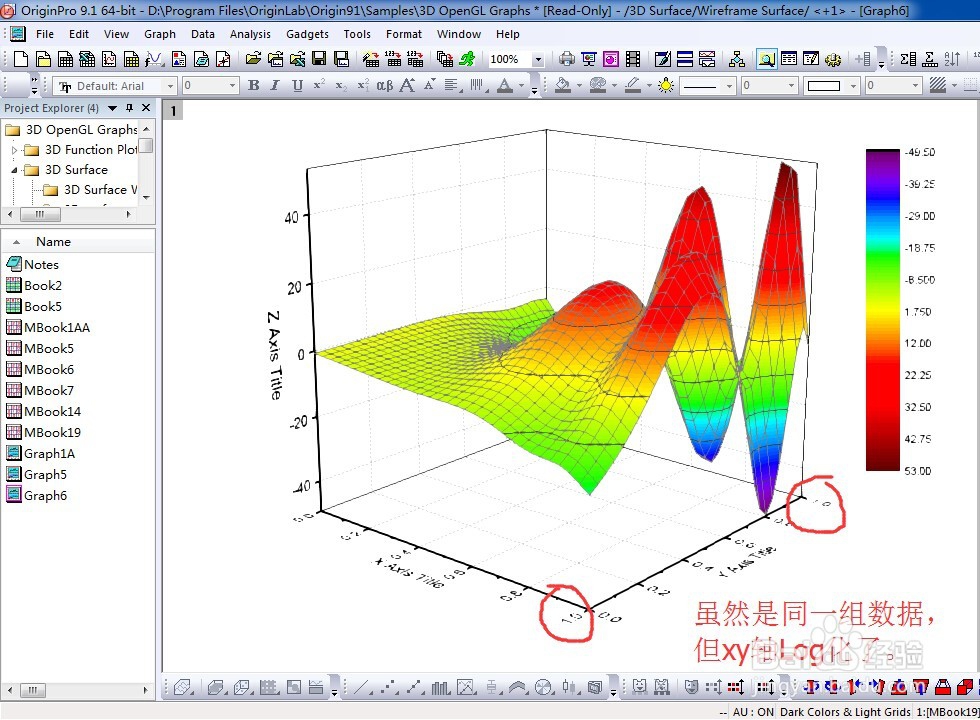Click the color scale legend bar

pyautogui.click(x=882, y=310)
